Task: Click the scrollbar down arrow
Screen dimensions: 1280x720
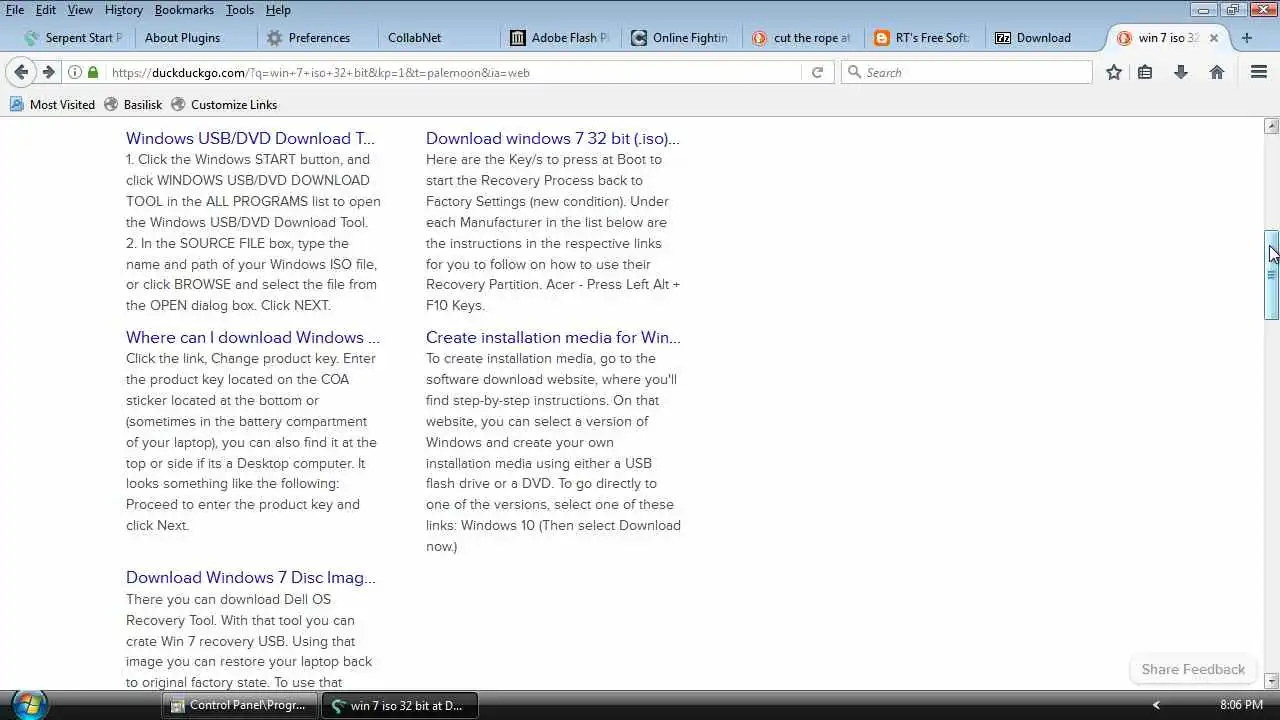Action: (x=1272, y=681)
